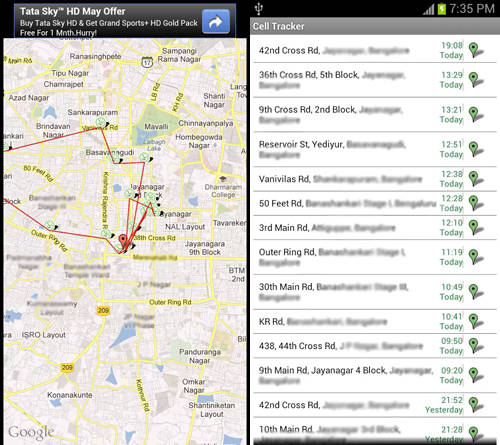Tap map pin icon for 19:08 entry

click(x=476, y=50)
